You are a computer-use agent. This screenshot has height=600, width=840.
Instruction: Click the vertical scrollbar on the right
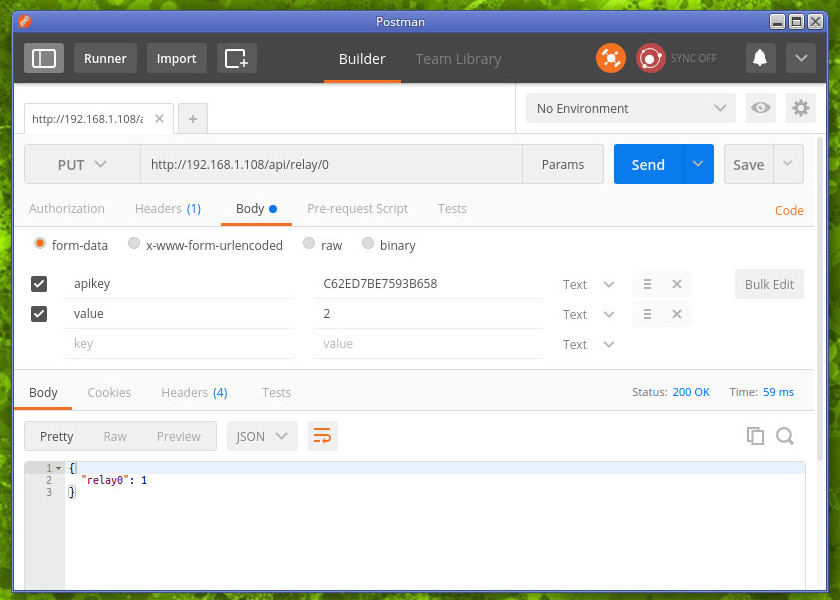(820, 300)
